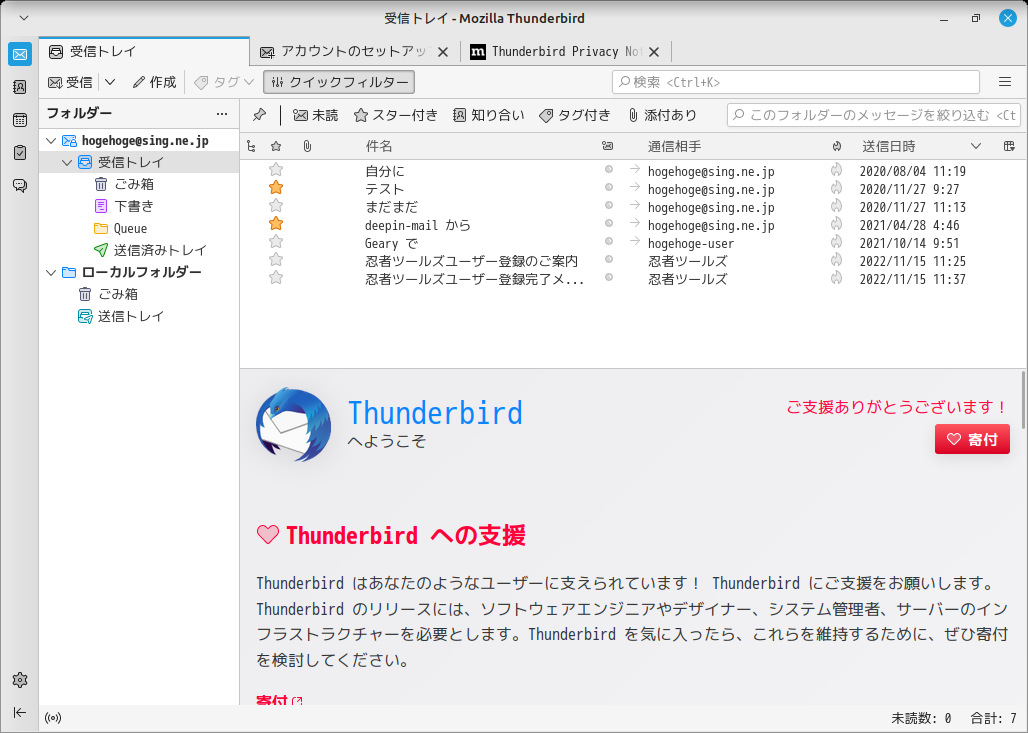1028x733 pixels.
Task: Open column picker icon in message list
Action: tap(1009, 146)
